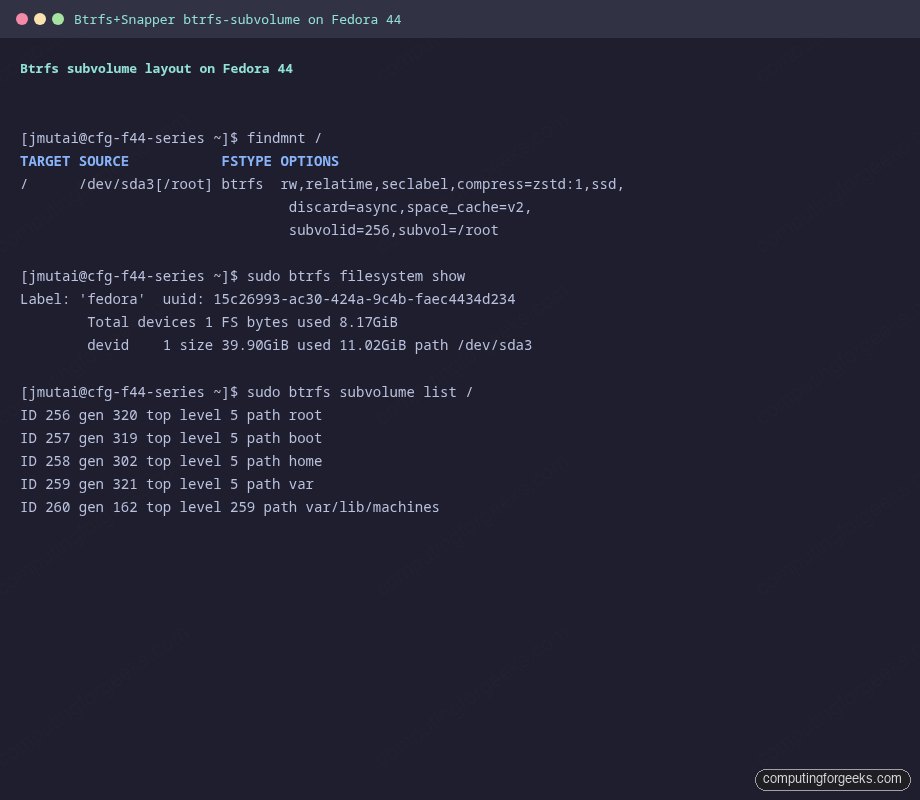Click the 'path /dev/sda3' text in devid line

tap(473, 345)
